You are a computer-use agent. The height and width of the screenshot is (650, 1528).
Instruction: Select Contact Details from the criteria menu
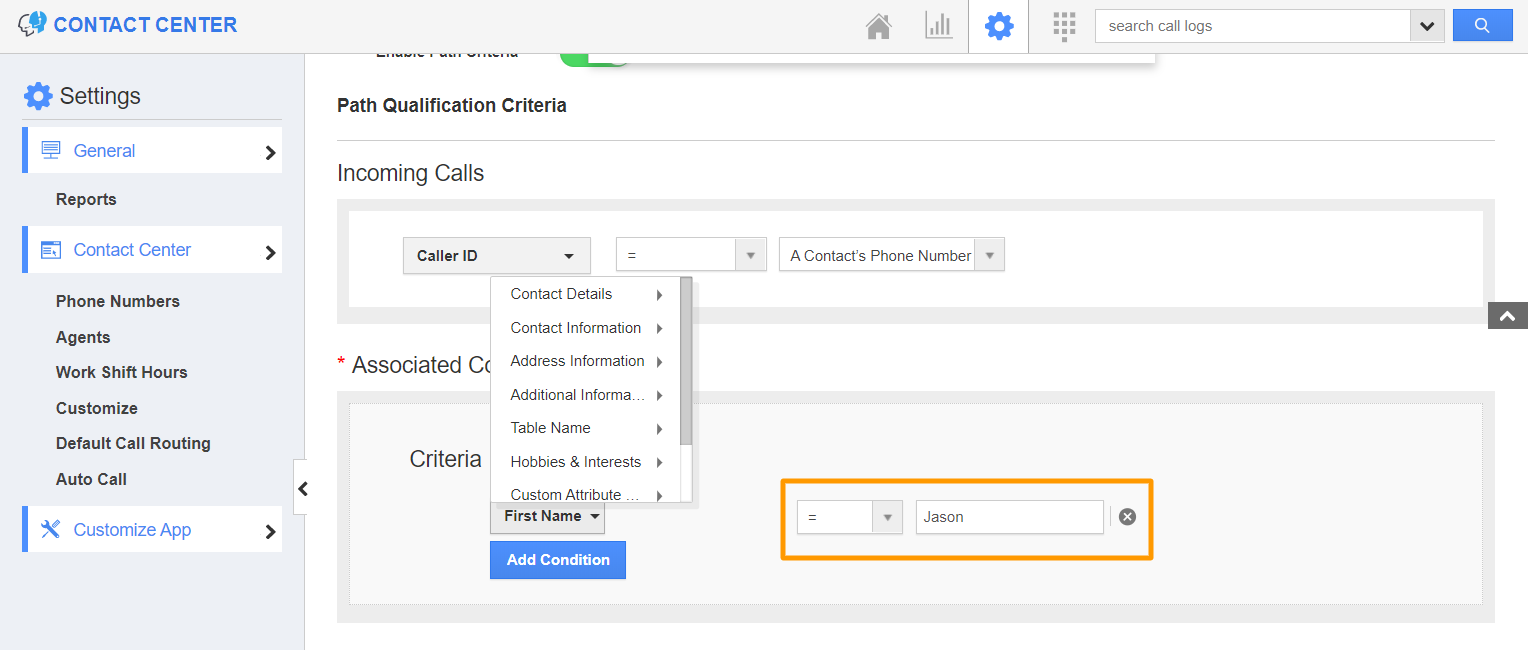[x=560, y=294]
